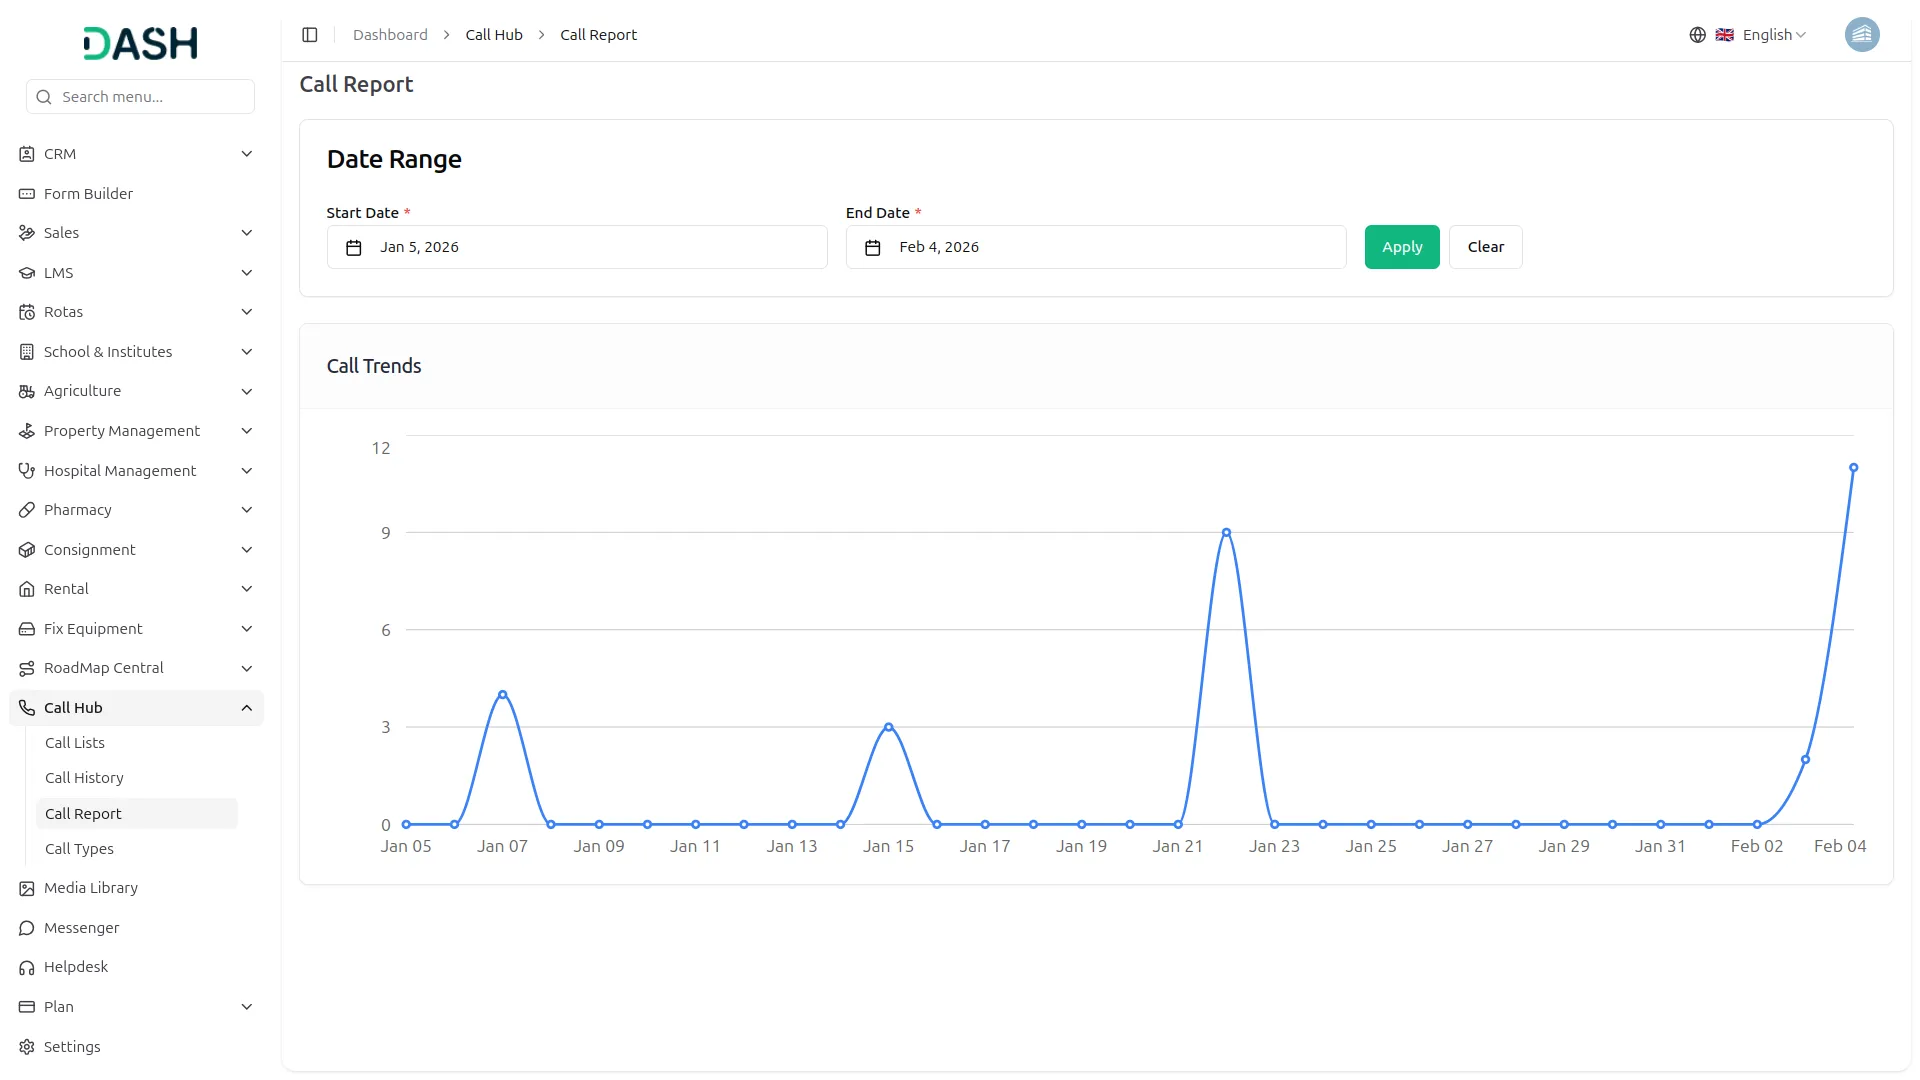Open the user avatar menu

pos(1861,35)
